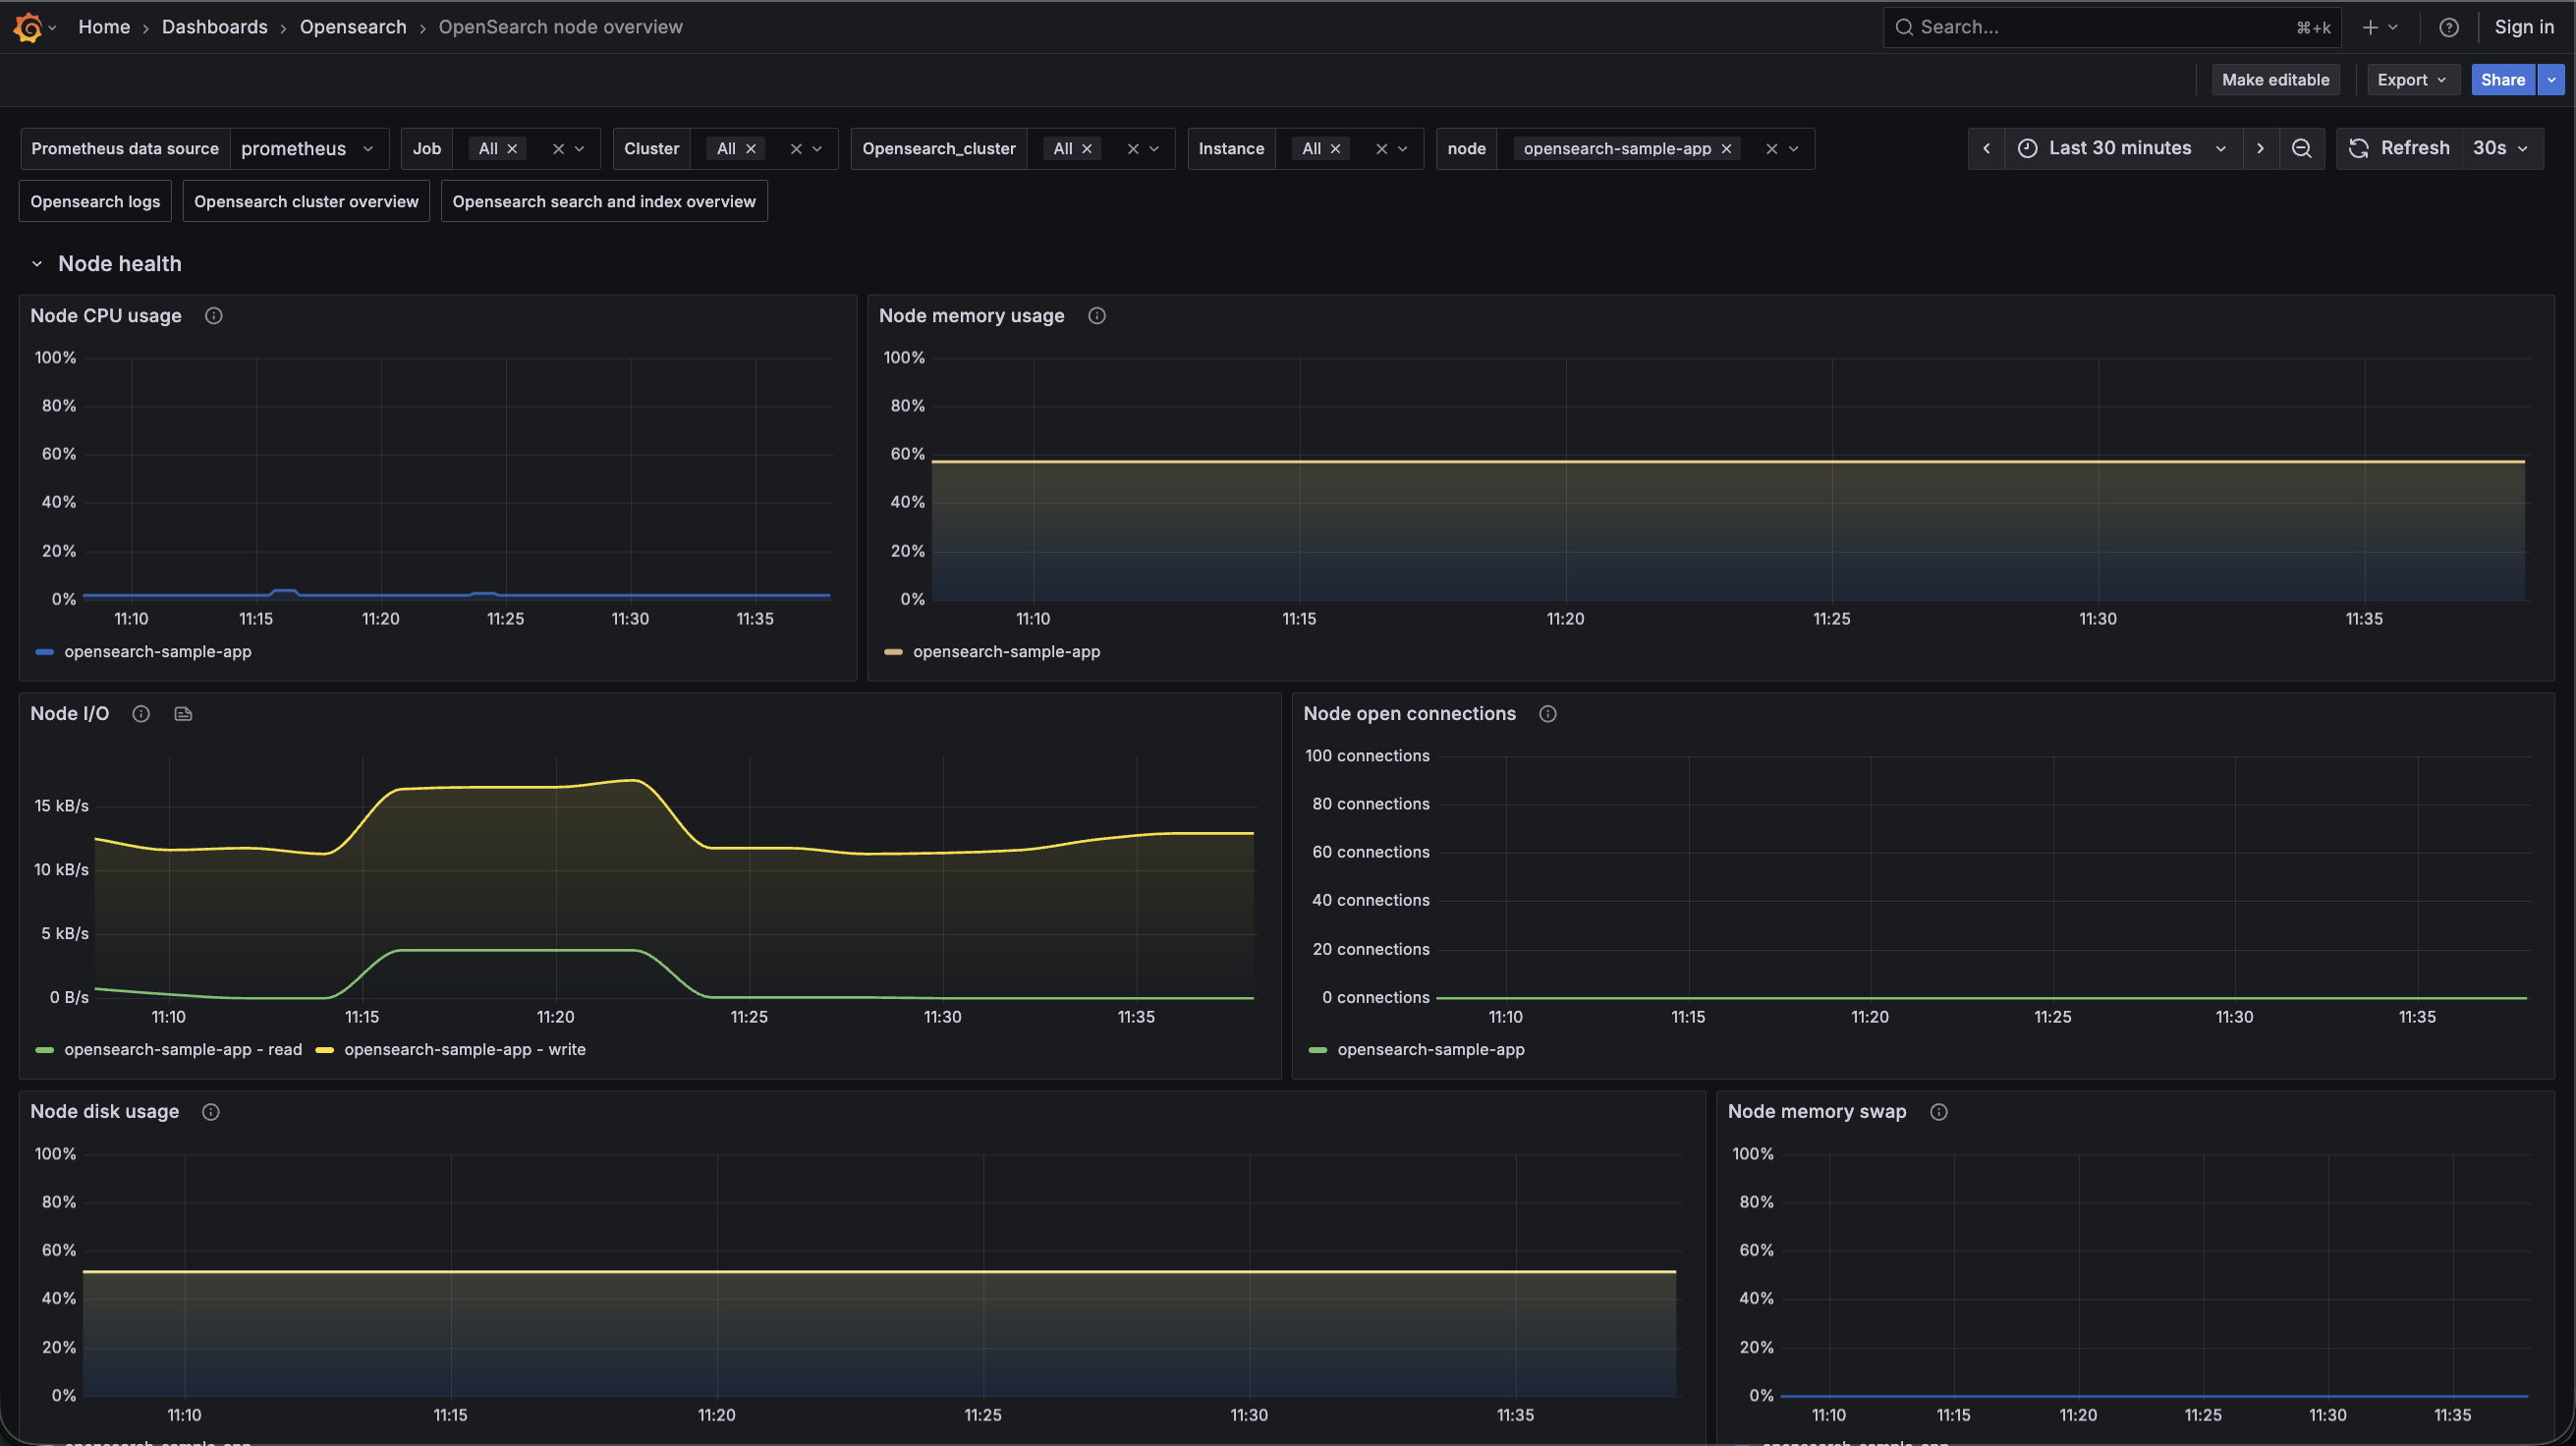Click the refresh circular arrows icon
The image size is (2576, 1446).
pyautogui.click(x=2358, y=148)
